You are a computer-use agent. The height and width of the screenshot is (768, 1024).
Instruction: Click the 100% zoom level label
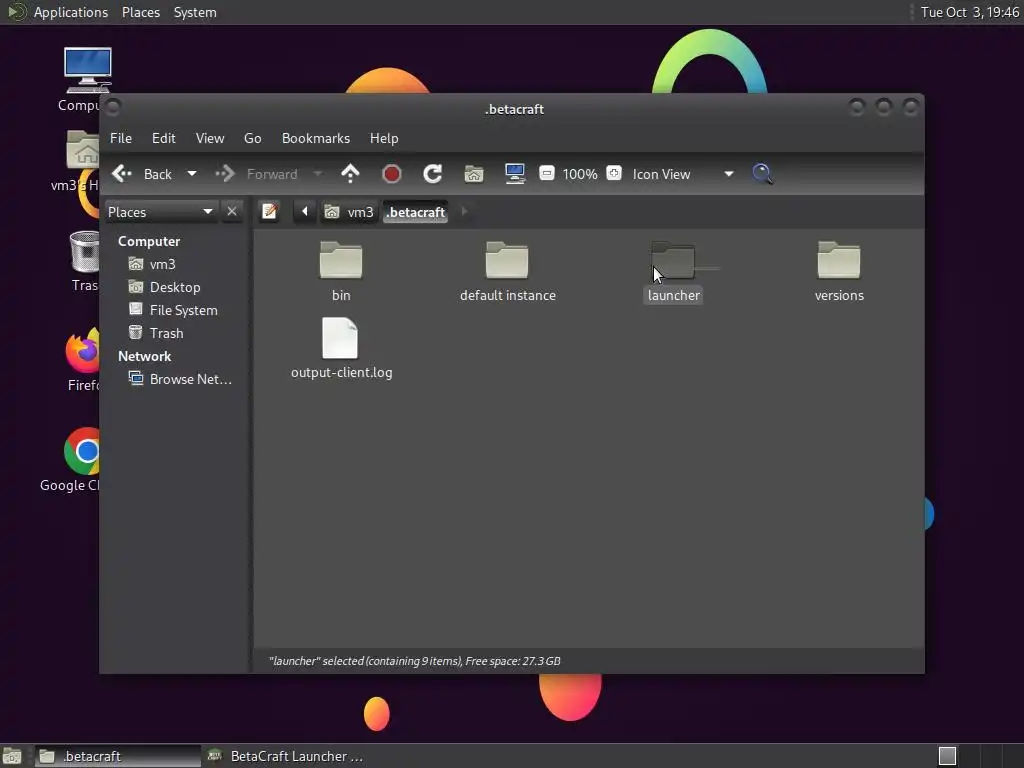point(580,174)
